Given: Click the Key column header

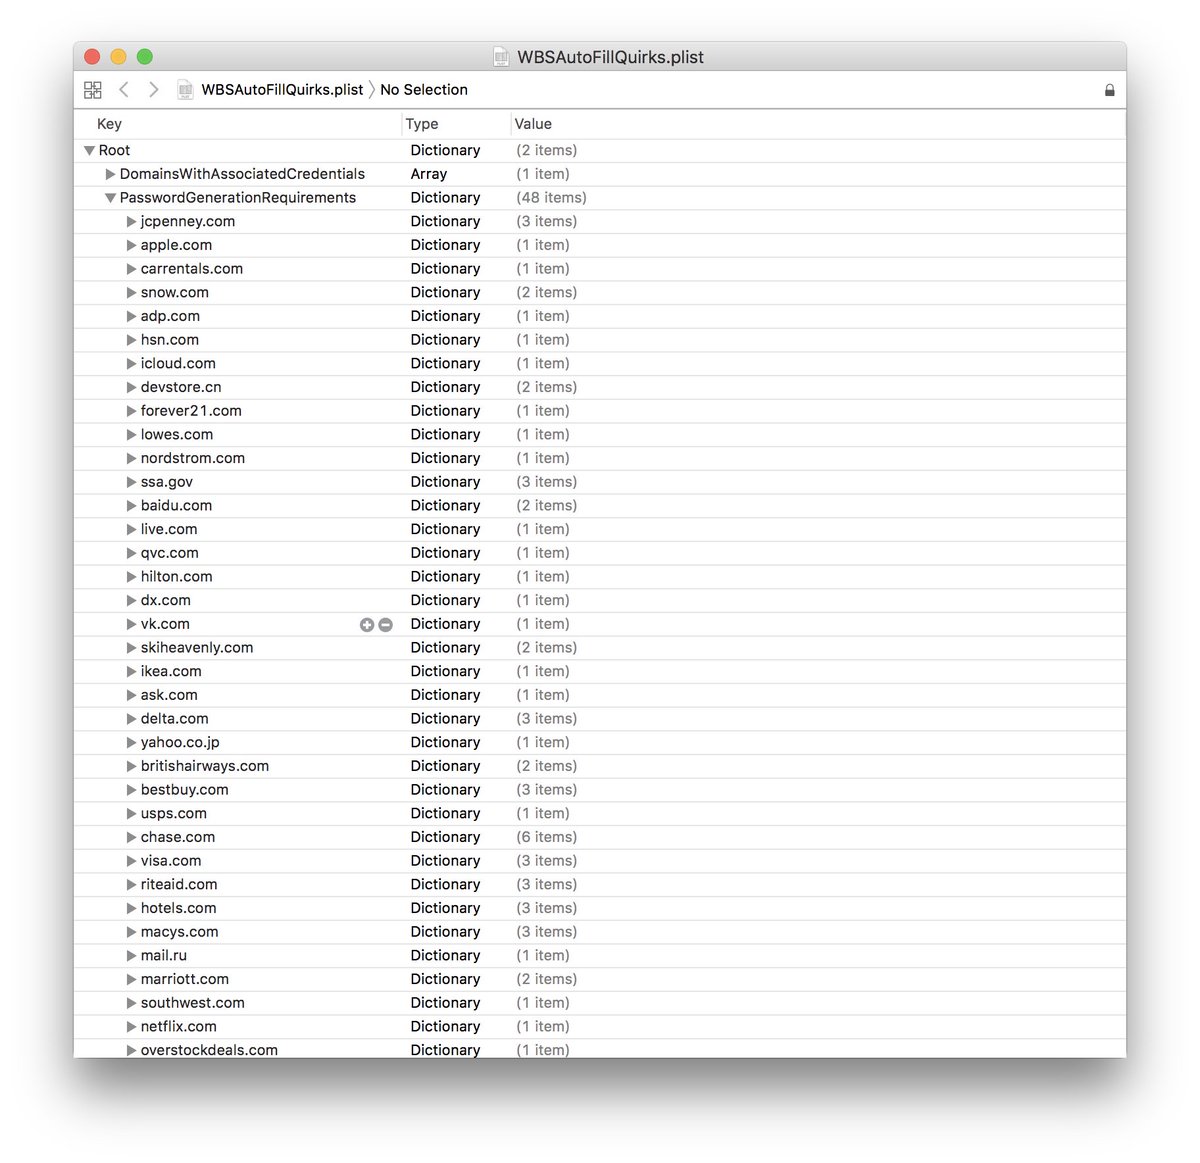Looking at the screenshot, I should point(109,124).
